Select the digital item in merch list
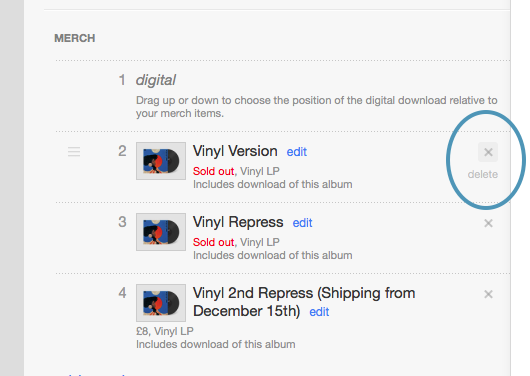The image size is (530, 376). click(x=155, y=80)
